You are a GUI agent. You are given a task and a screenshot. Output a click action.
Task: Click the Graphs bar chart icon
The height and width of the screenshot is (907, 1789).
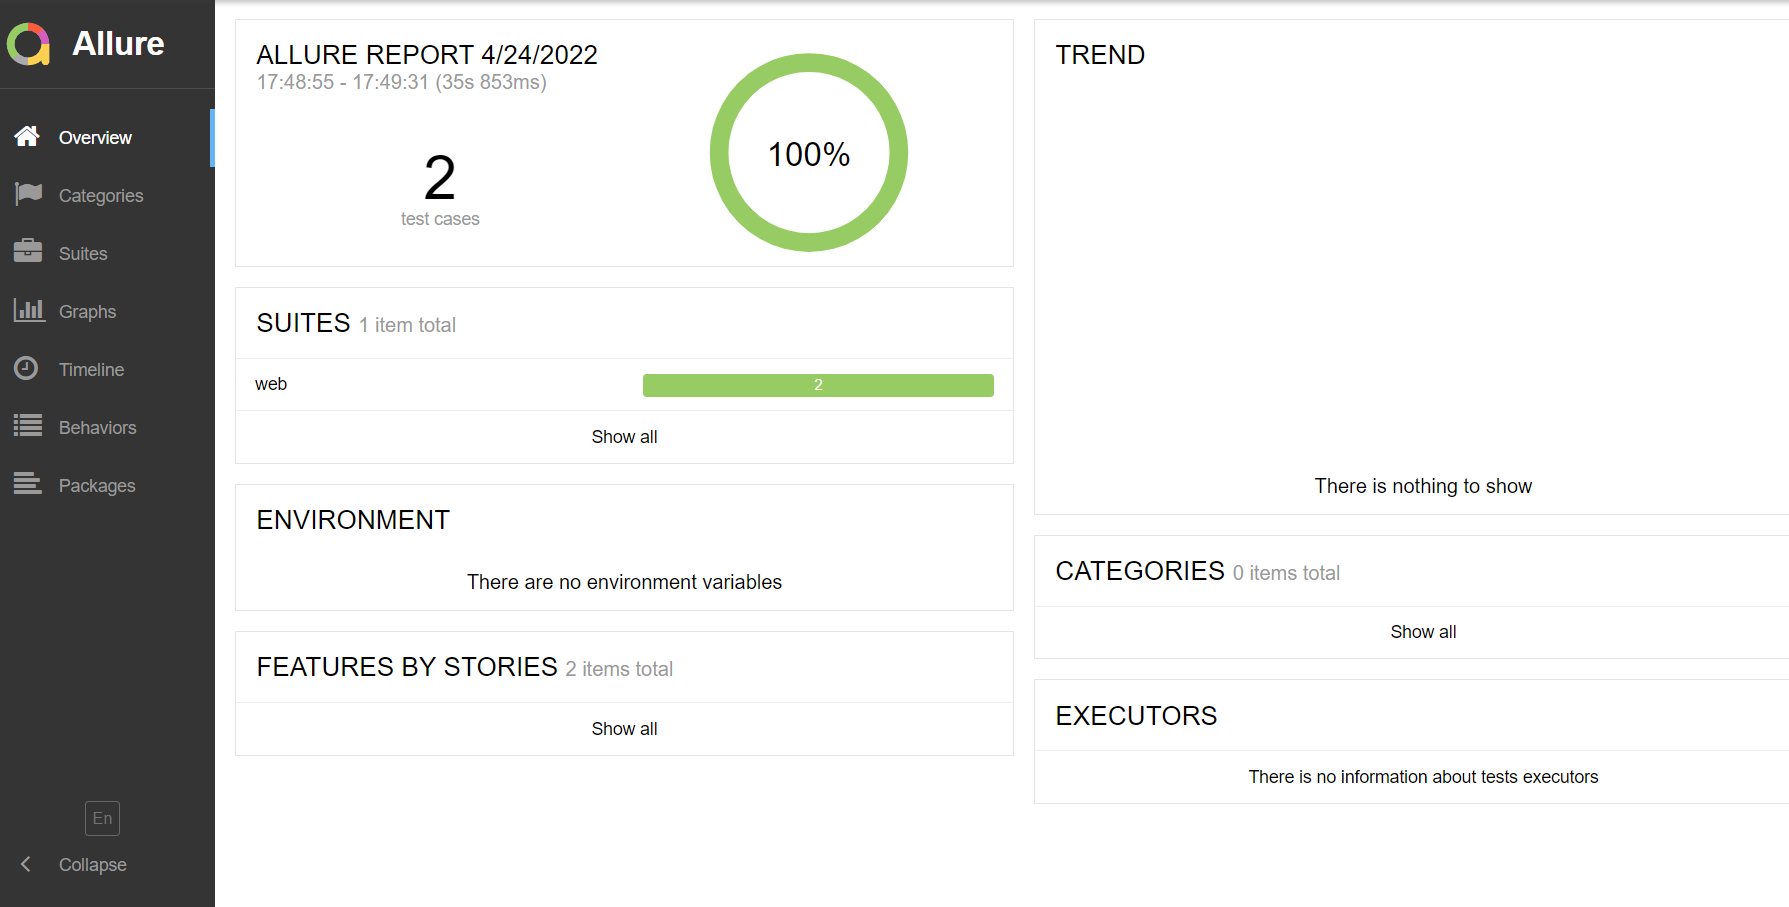[x=28, y=310]
